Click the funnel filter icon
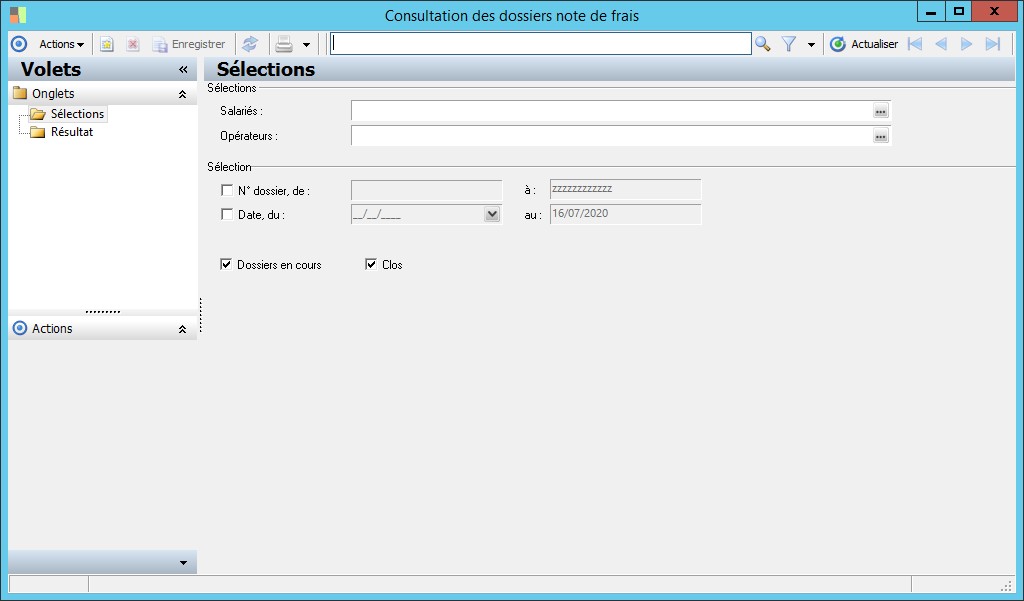The height and width of the screenshot is (601, 1024). (789, 44)
